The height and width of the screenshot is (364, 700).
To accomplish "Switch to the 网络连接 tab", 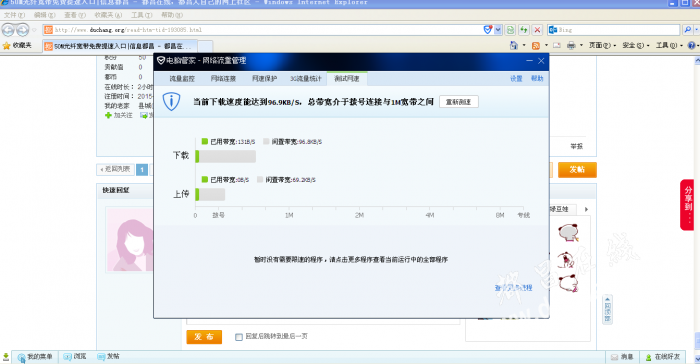I will click(x=223, y=79).
